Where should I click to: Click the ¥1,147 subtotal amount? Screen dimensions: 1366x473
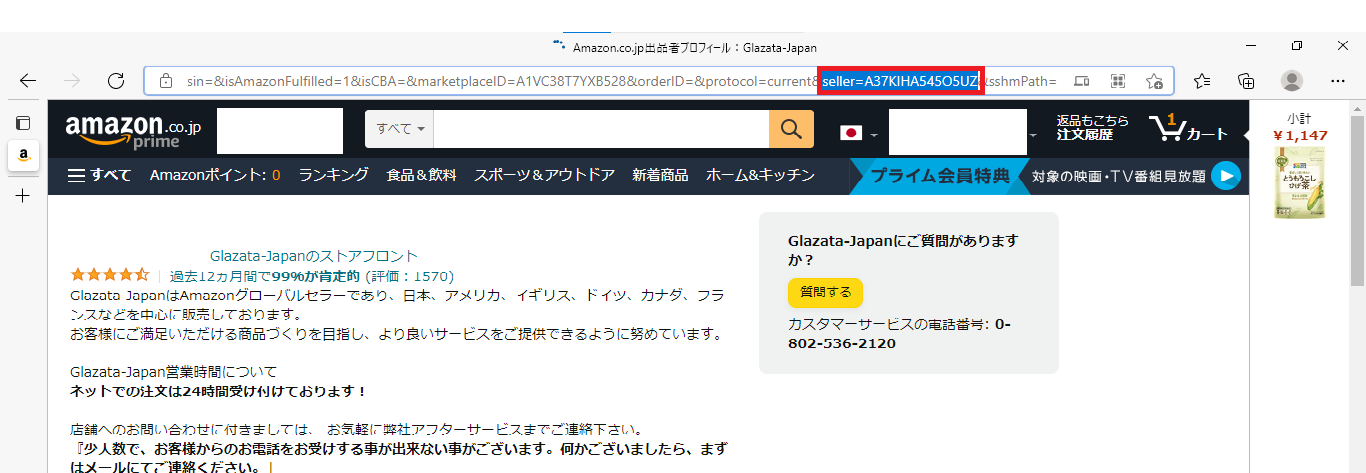(x=1300, y=135)
